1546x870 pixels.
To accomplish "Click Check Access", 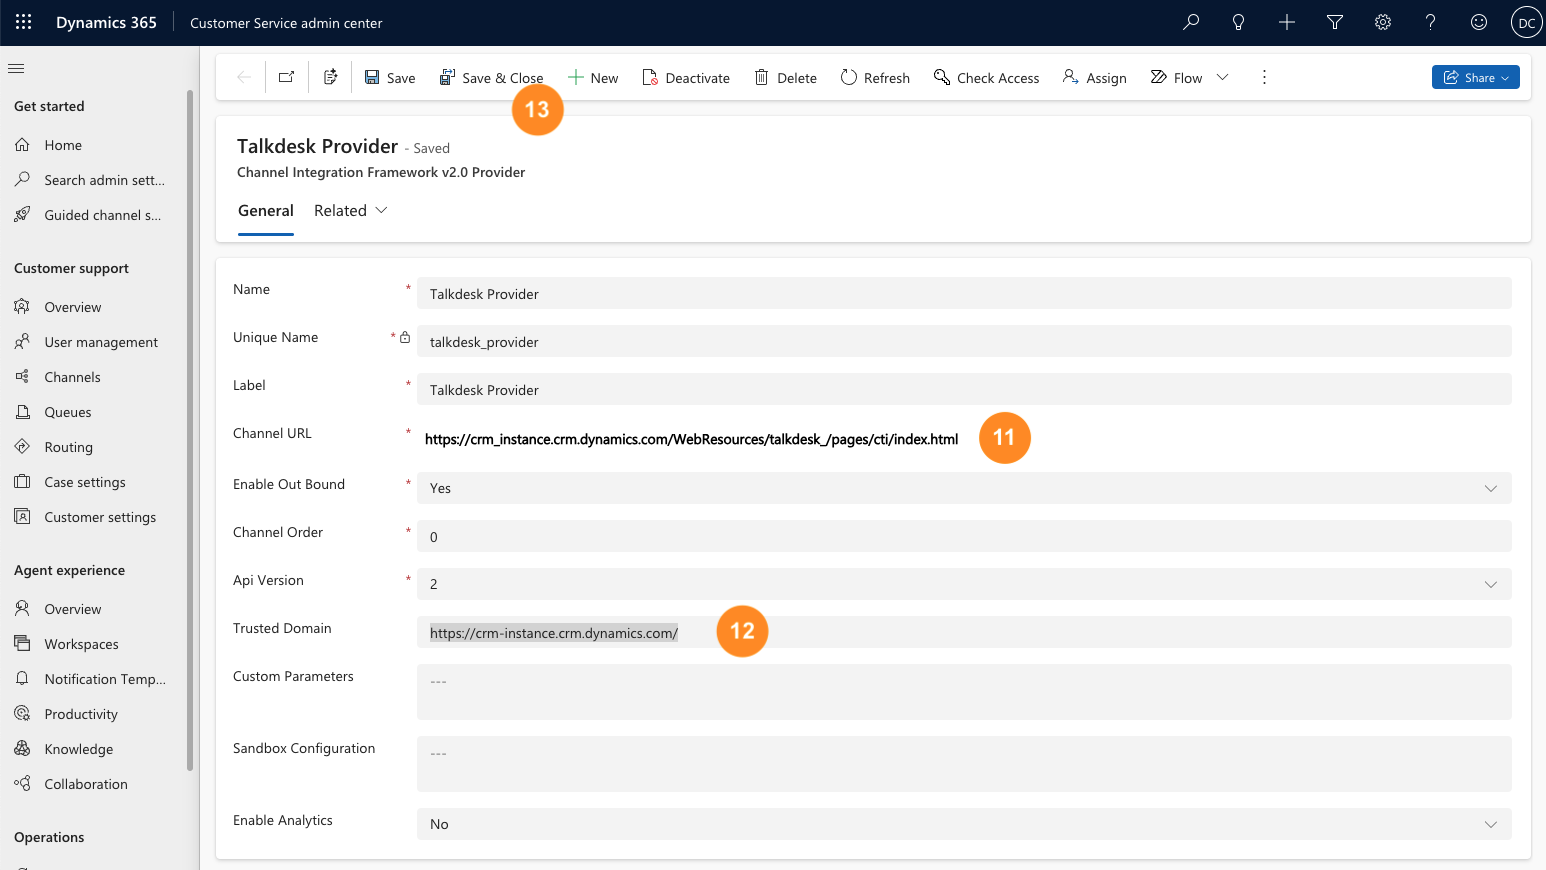I will 986,77.
